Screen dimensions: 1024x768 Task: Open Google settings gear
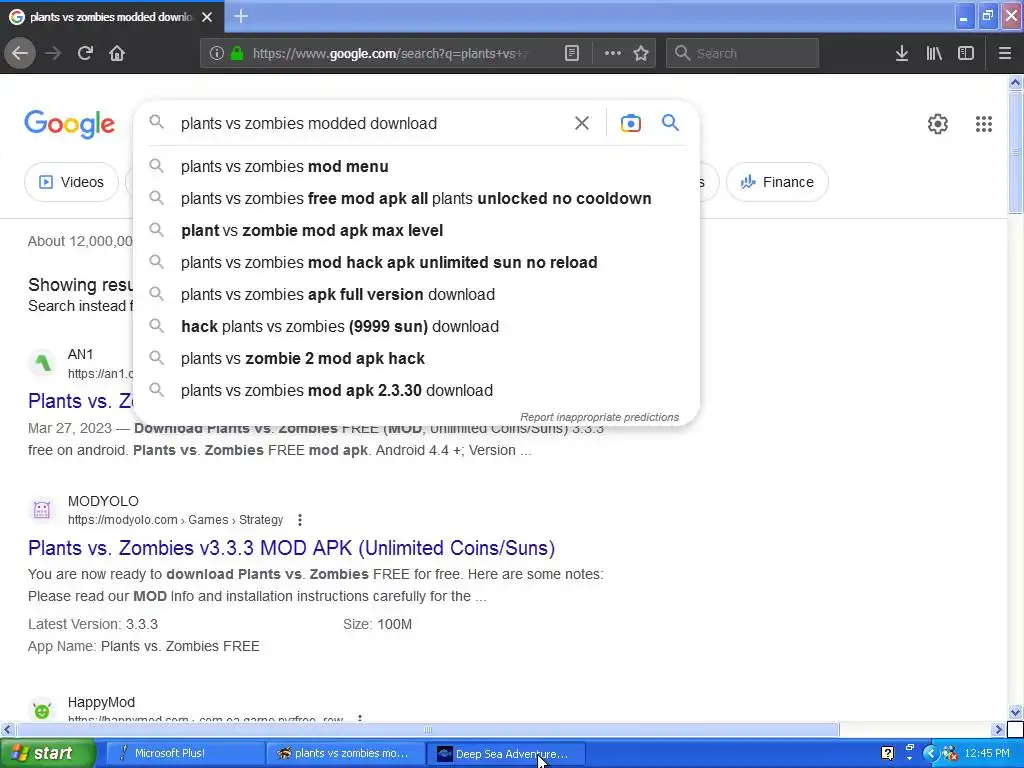pos(938,124)
